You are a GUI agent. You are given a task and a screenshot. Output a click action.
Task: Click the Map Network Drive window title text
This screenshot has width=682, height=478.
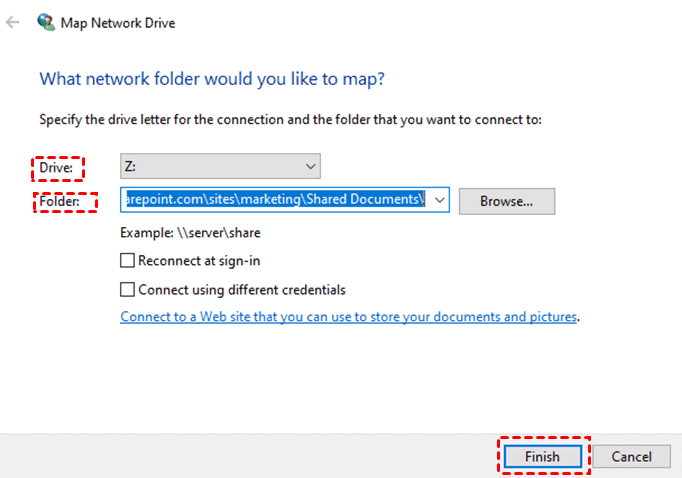(x=118, y=21)
